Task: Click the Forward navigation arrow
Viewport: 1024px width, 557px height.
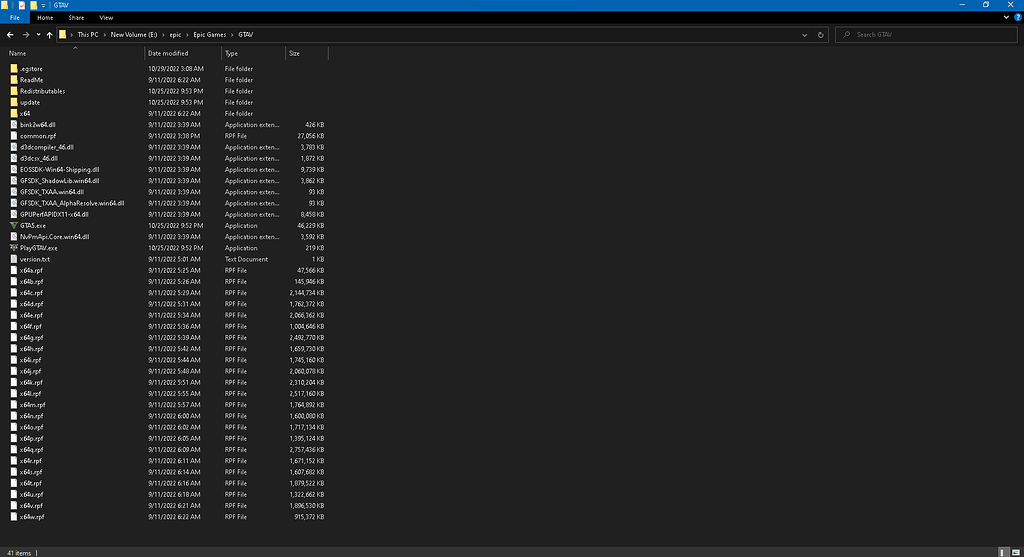Action: click(25, 35)
